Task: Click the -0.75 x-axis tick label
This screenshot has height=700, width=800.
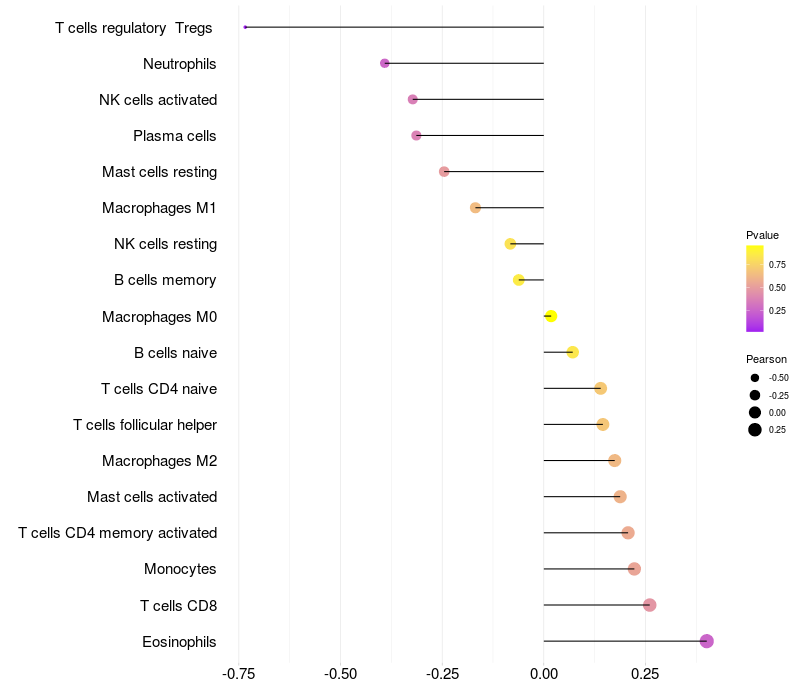Action: (x=238, y=674)
